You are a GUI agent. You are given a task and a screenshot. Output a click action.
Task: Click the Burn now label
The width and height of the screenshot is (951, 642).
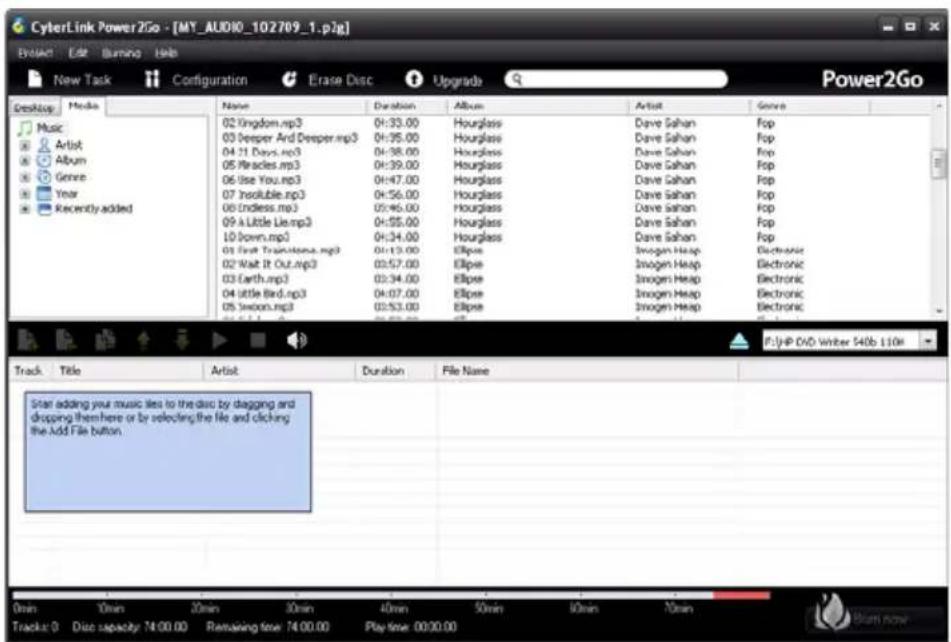(x=881, y=619)
